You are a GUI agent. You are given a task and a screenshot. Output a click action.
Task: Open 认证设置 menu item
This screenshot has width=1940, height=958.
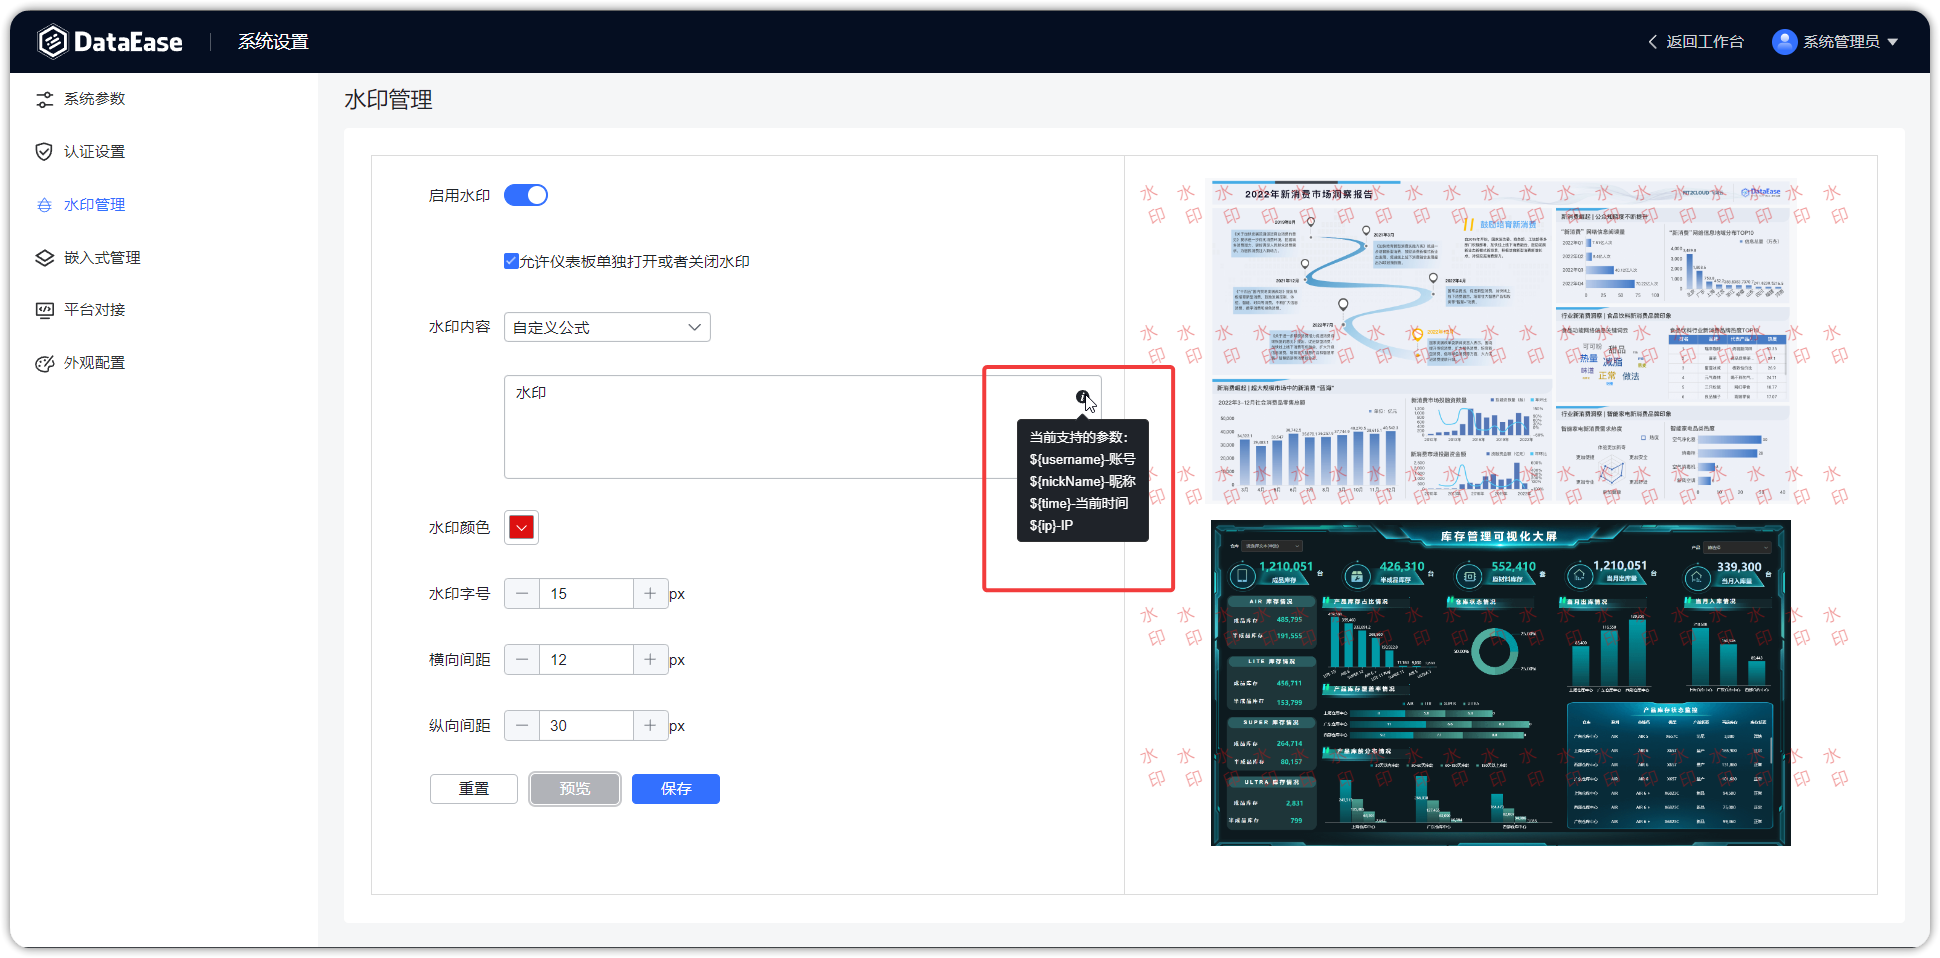point(95,152)
